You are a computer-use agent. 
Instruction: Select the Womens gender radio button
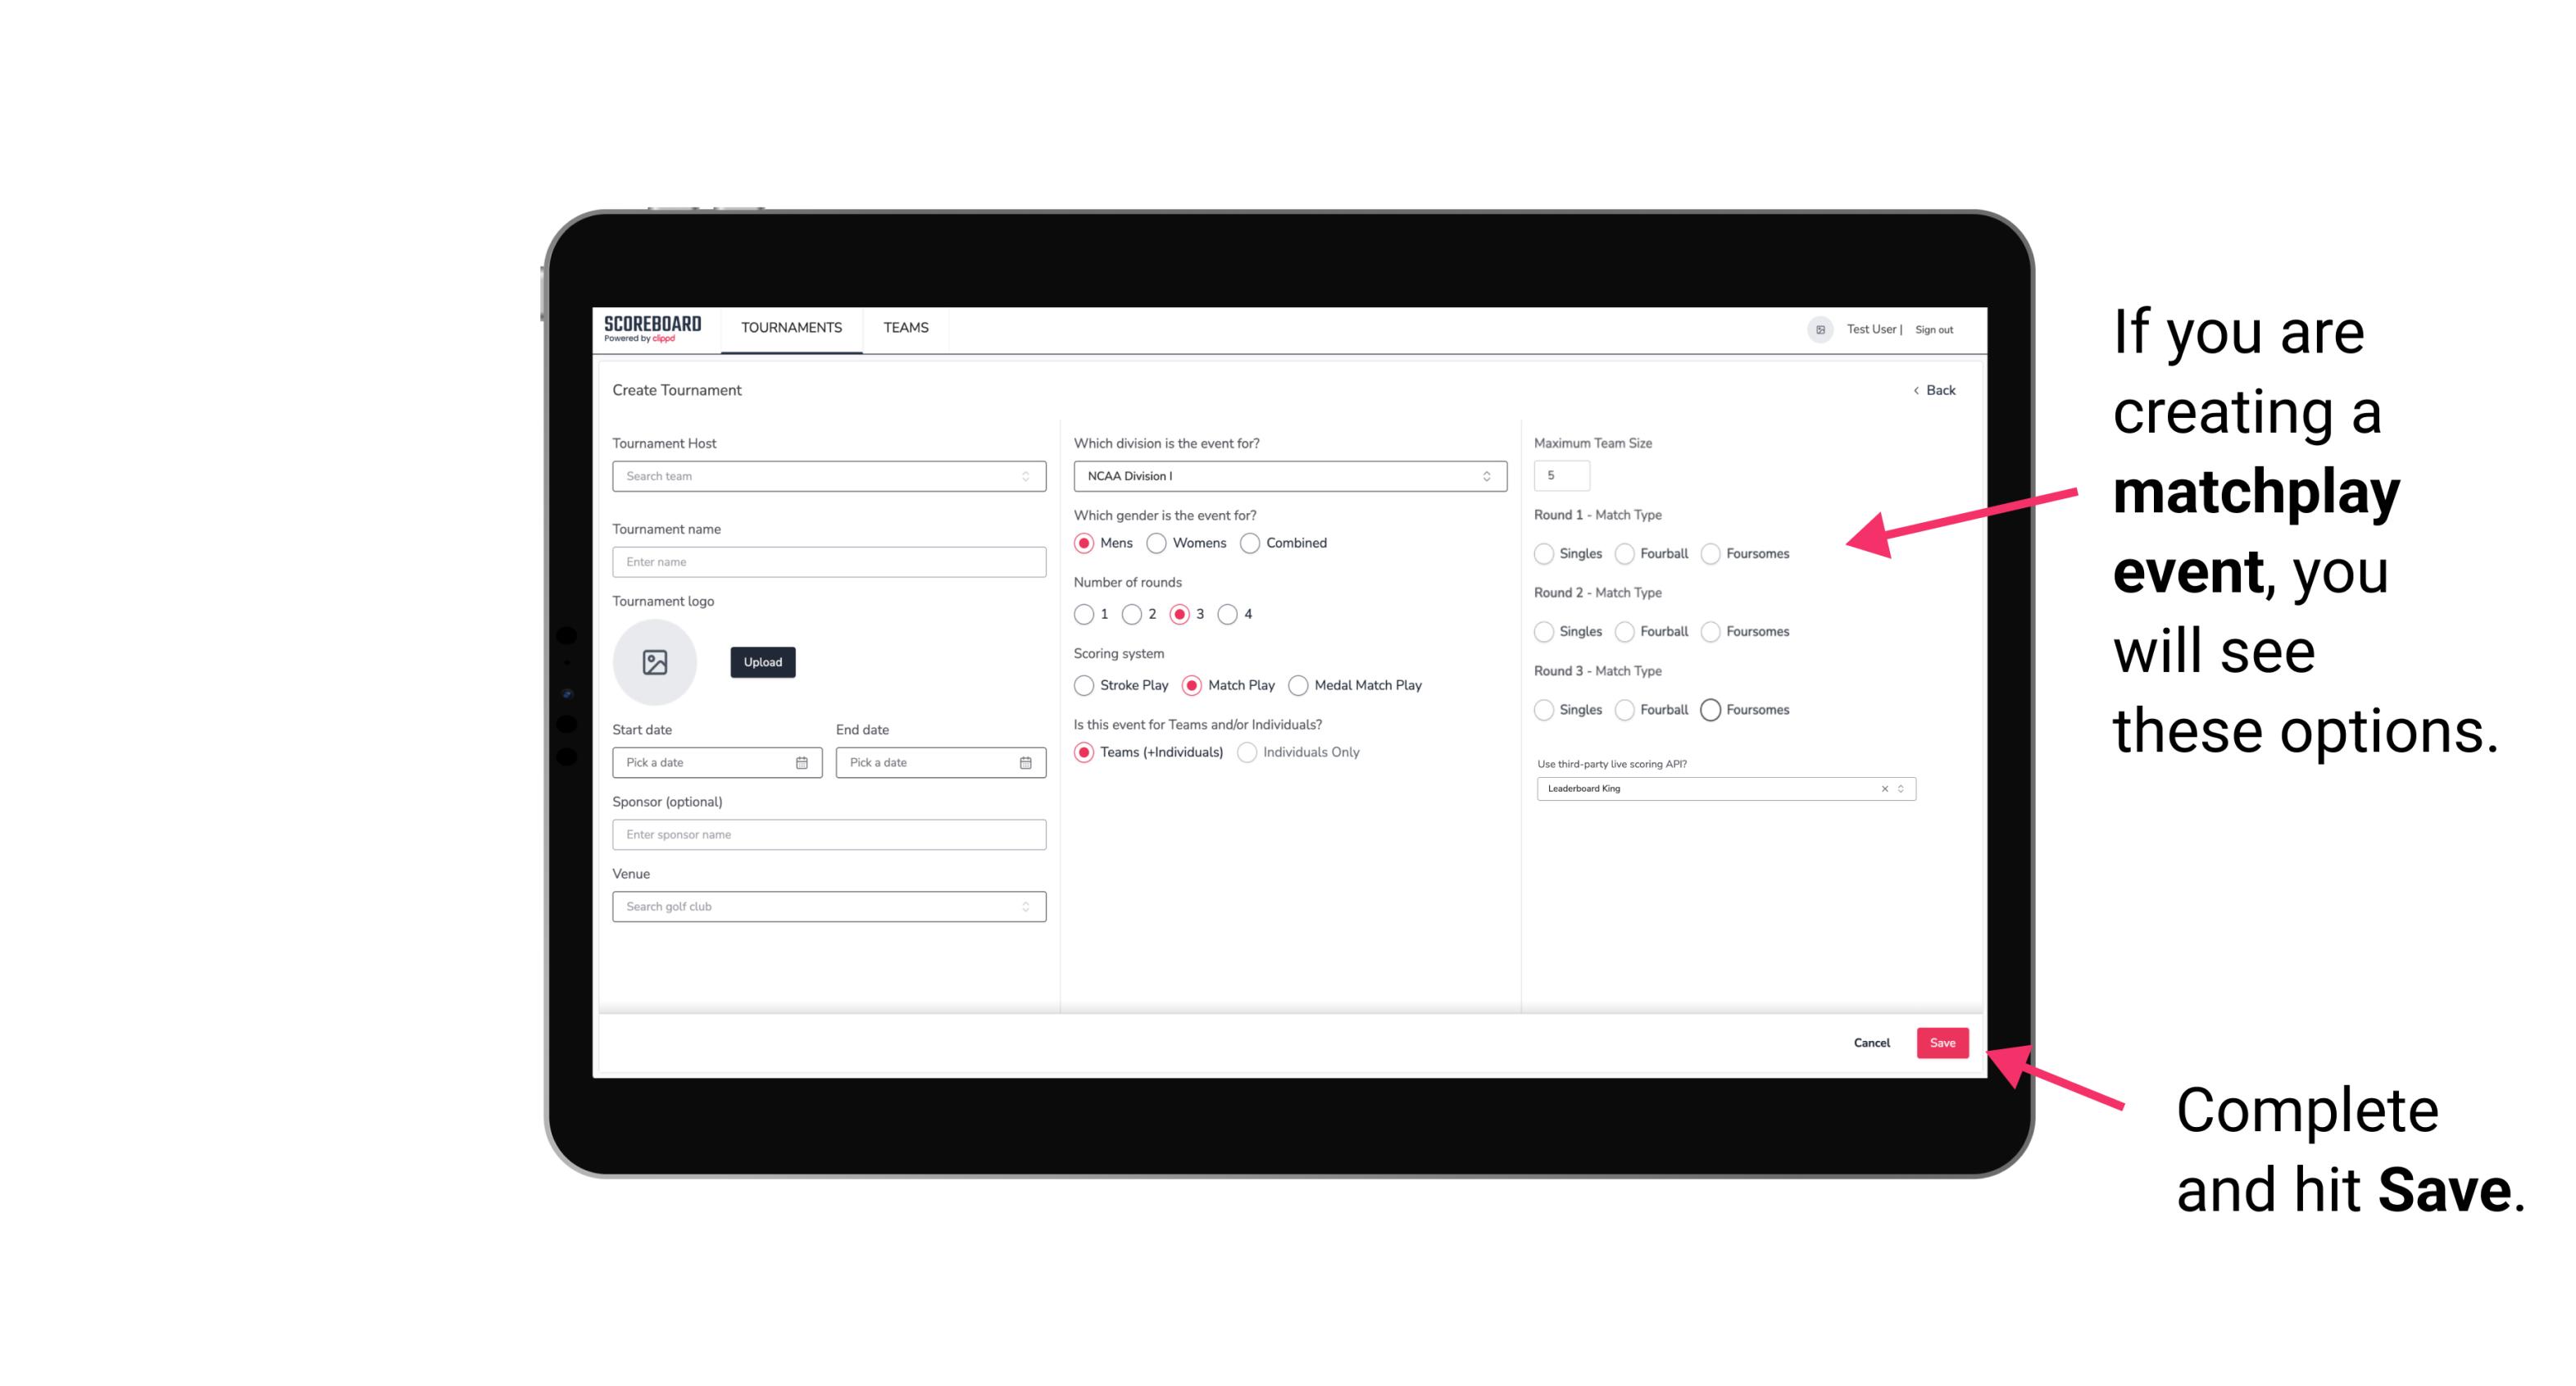click(x=1160, y=543)
